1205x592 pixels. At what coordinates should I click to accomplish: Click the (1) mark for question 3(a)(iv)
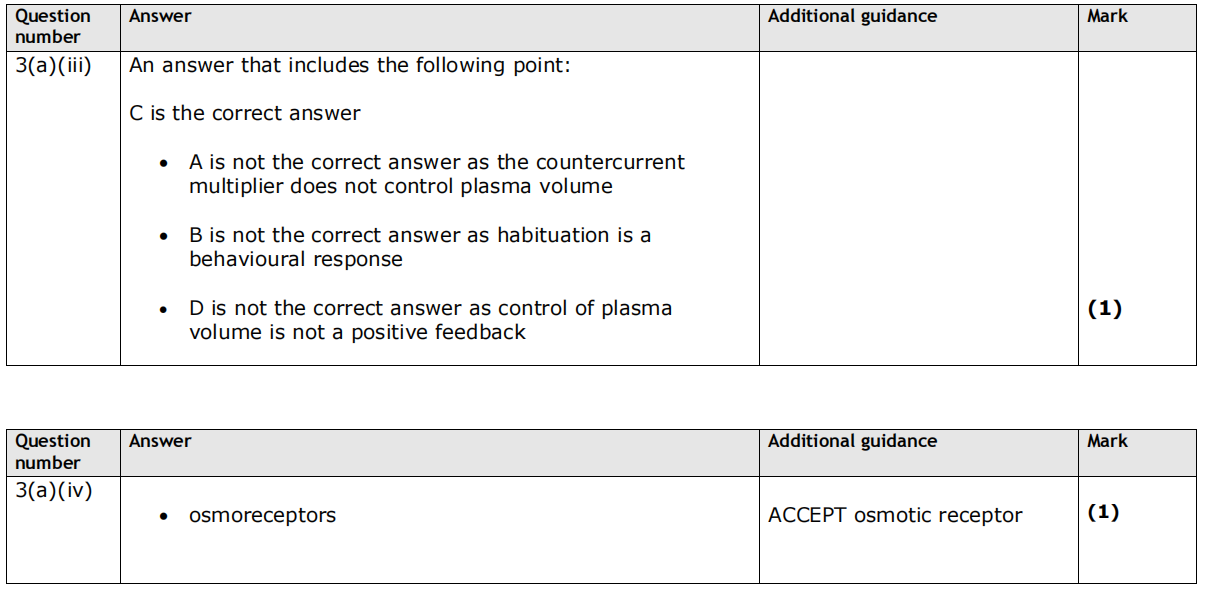(1103, 513)
